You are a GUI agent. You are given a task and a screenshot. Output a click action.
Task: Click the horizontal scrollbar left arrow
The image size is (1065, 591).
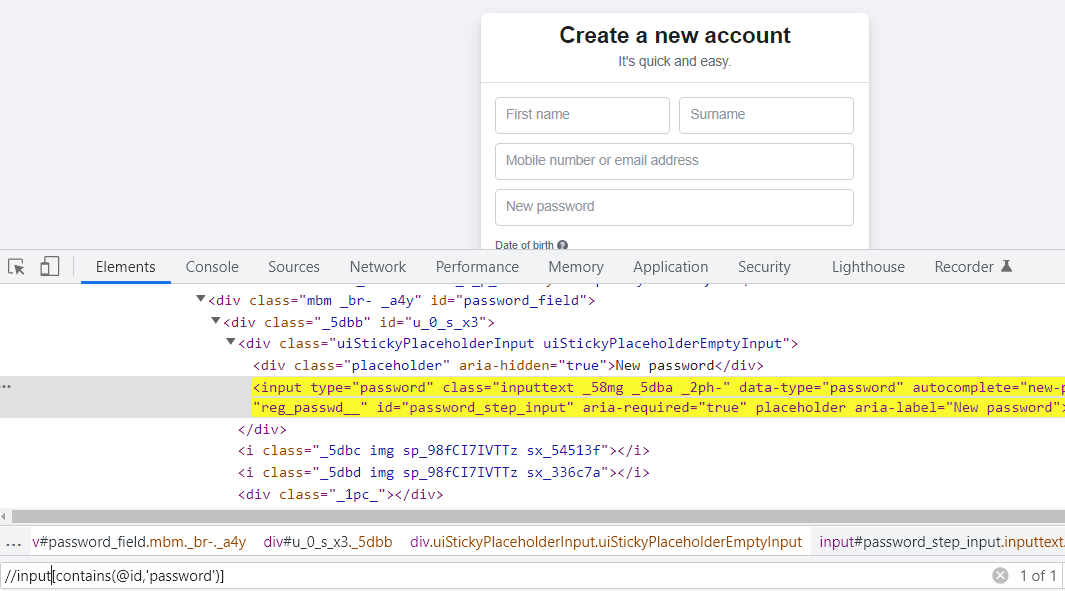(x=4, y=517)
